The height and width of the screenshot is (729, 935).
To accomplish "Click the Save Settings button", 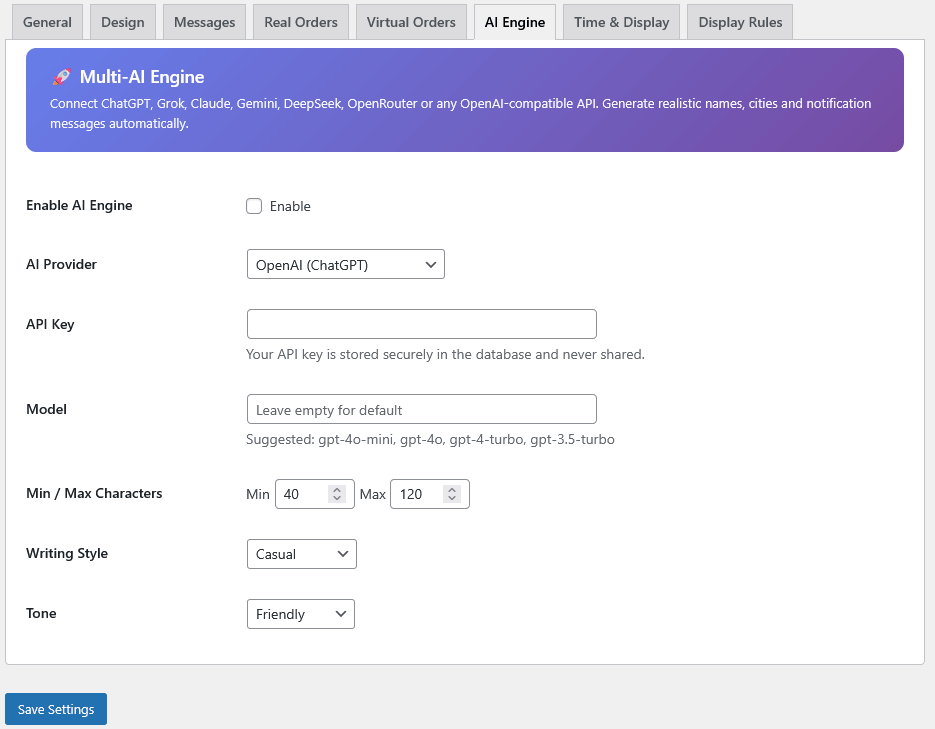I will tap(56, 709).
